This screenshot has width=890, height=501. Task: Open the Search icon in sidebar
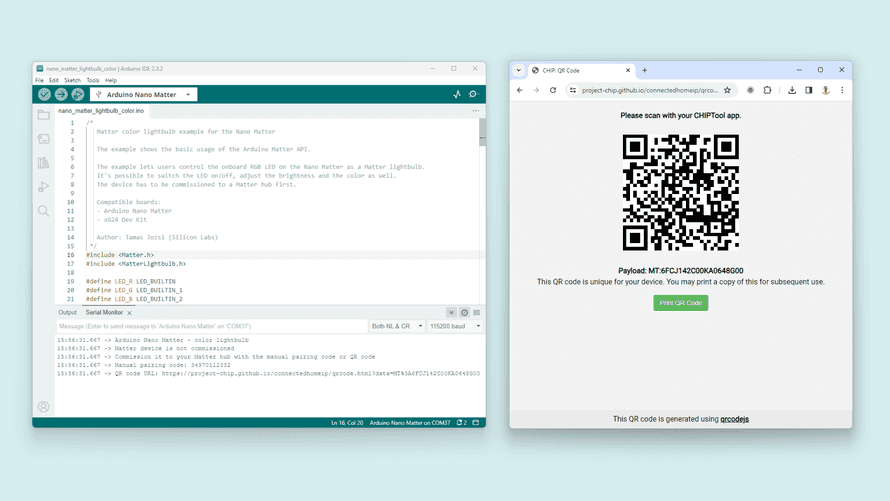click(43, 211)
